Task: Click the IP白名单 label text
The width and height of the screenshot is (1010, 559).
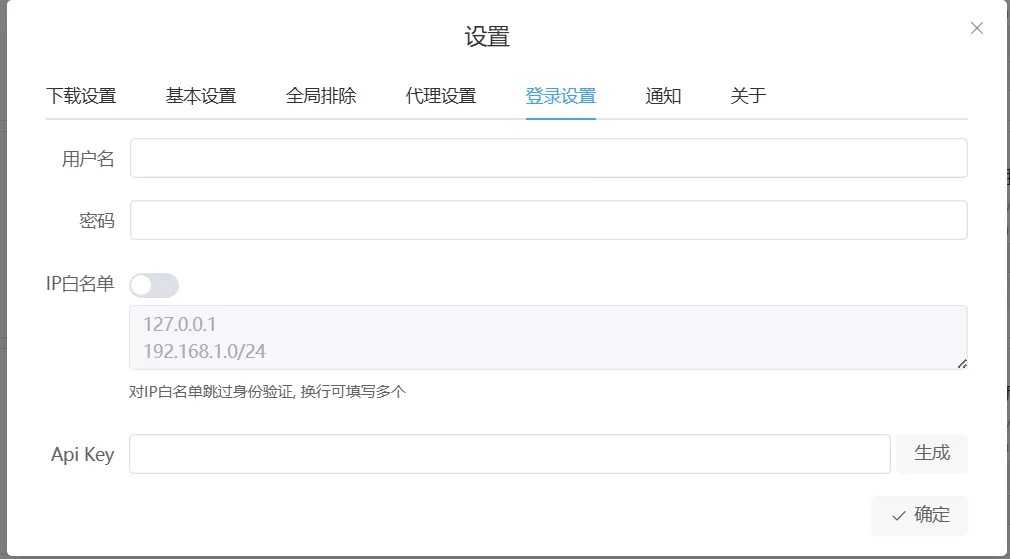Action: click(80, 284)
